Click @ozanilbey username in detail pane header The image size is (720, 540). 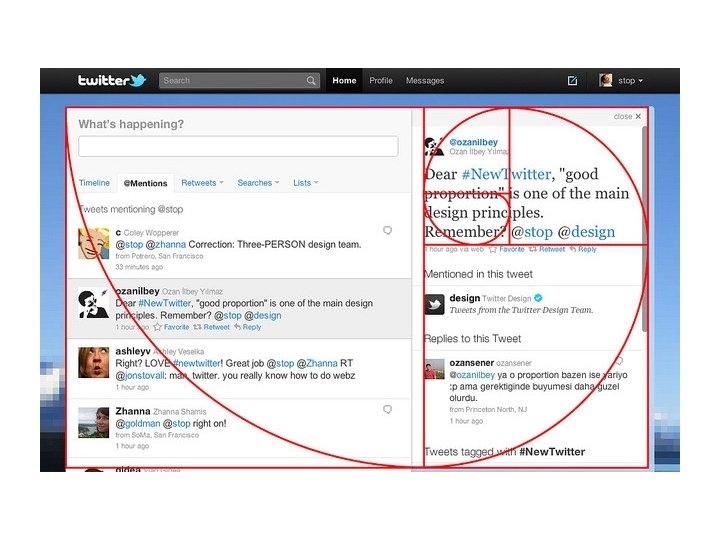(x=473, y=142)
